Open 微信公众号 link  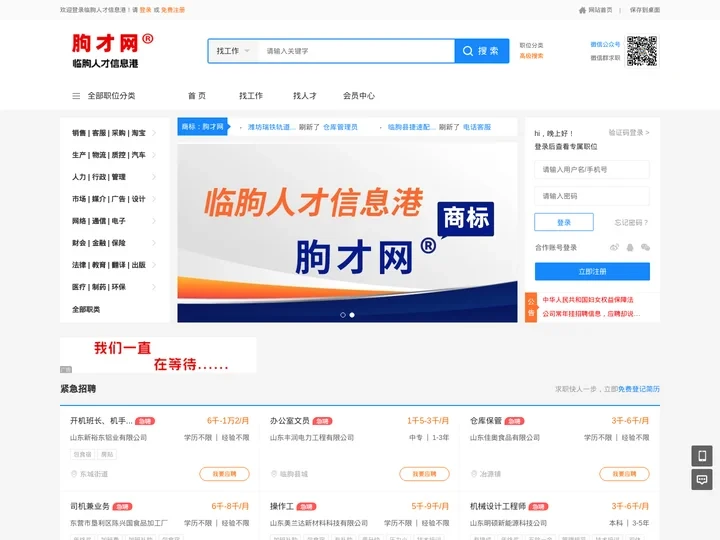coord(605,45)
